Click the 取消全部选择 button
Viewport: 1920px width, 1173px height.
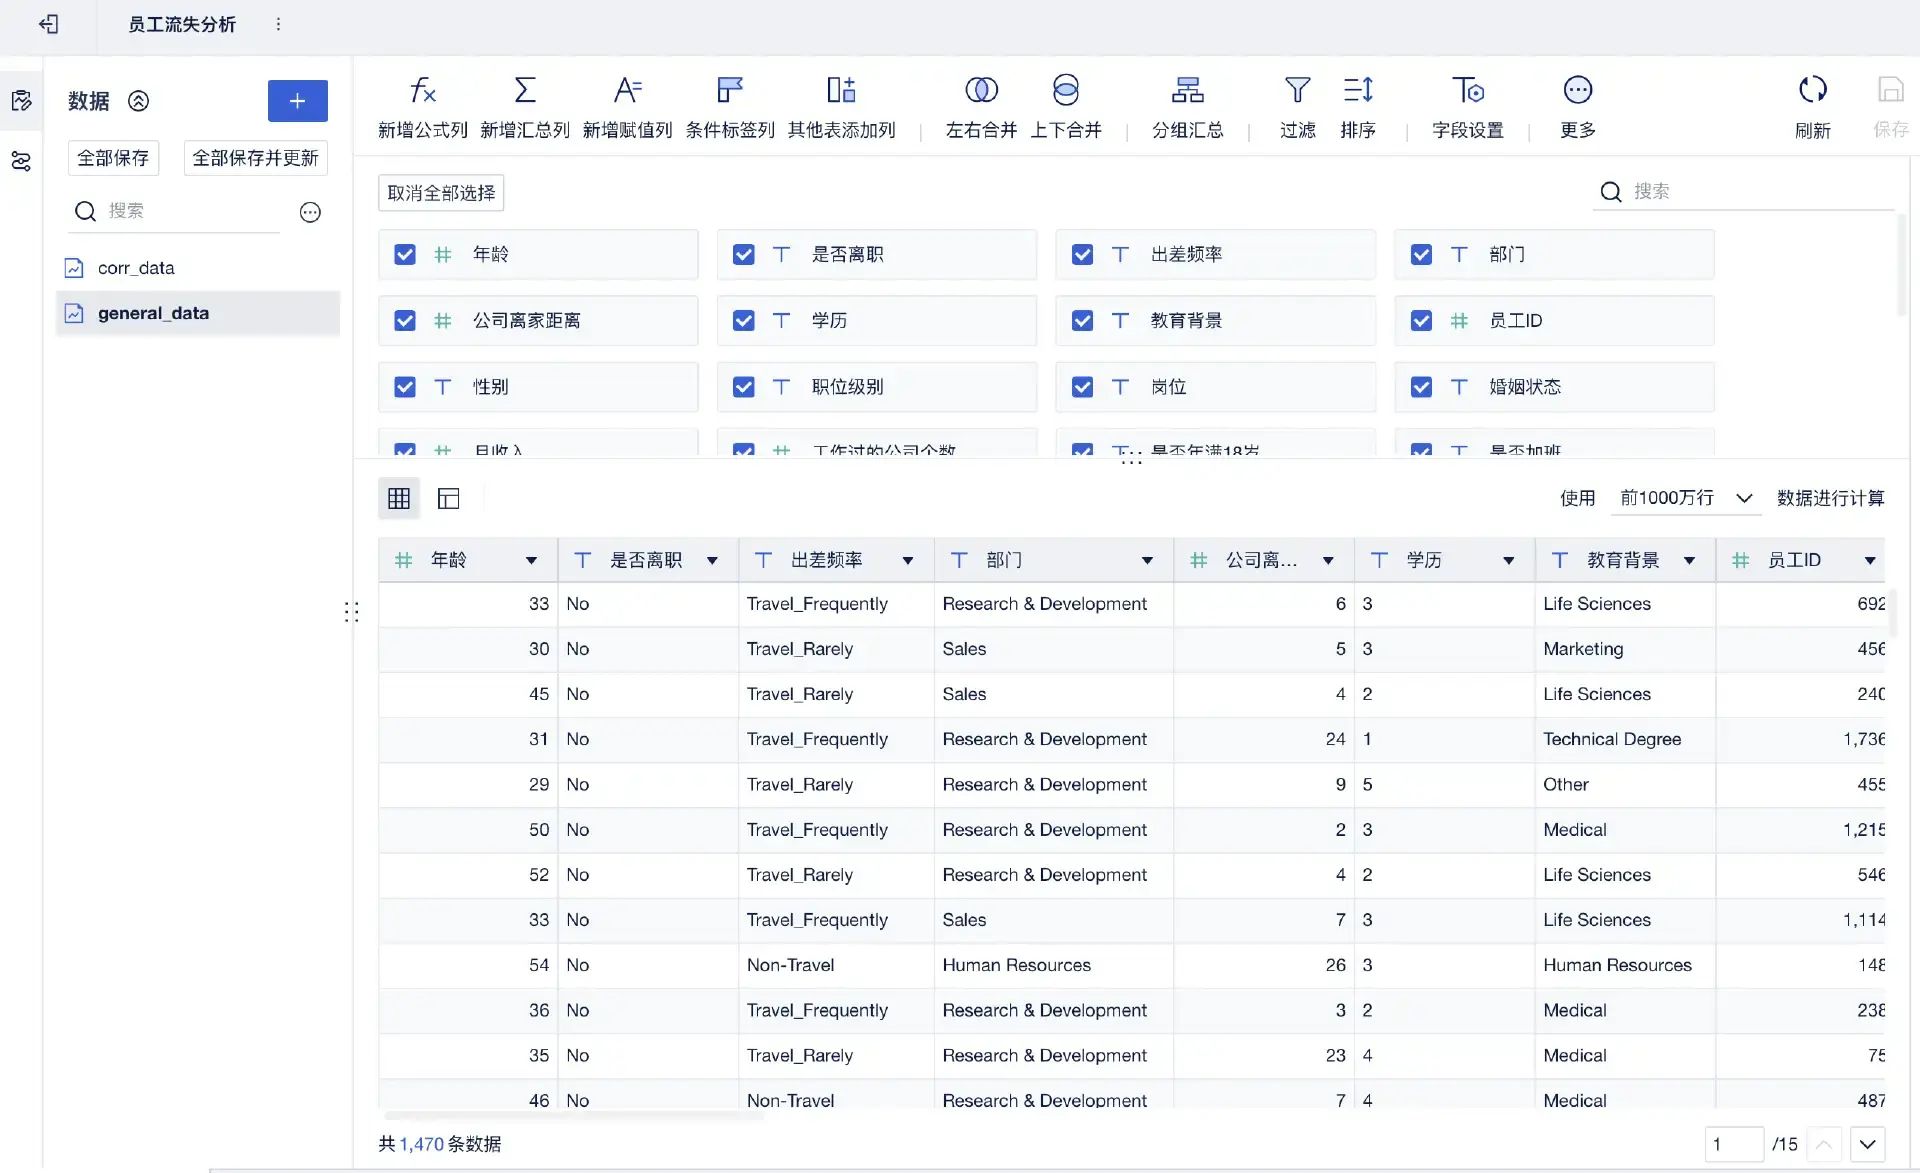tap(441, 193)
